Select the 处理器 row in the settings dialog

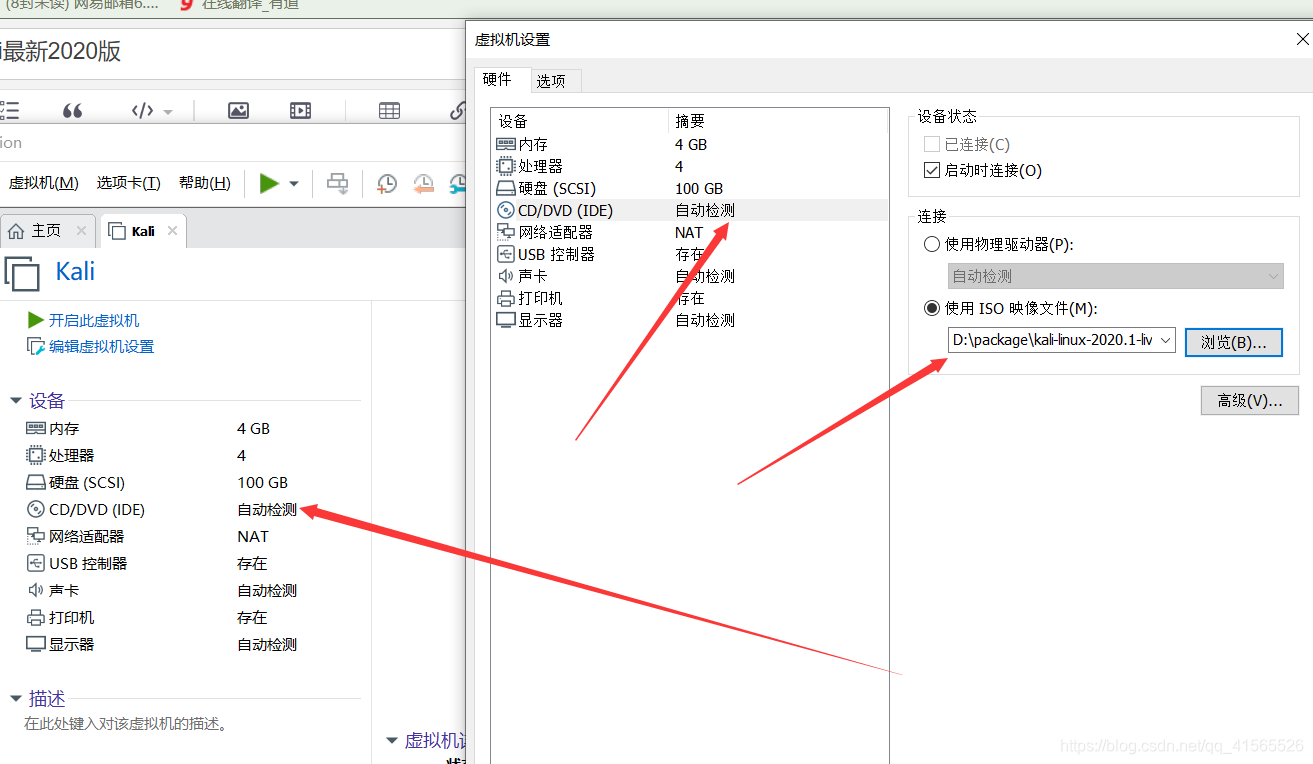pos(690,166)
